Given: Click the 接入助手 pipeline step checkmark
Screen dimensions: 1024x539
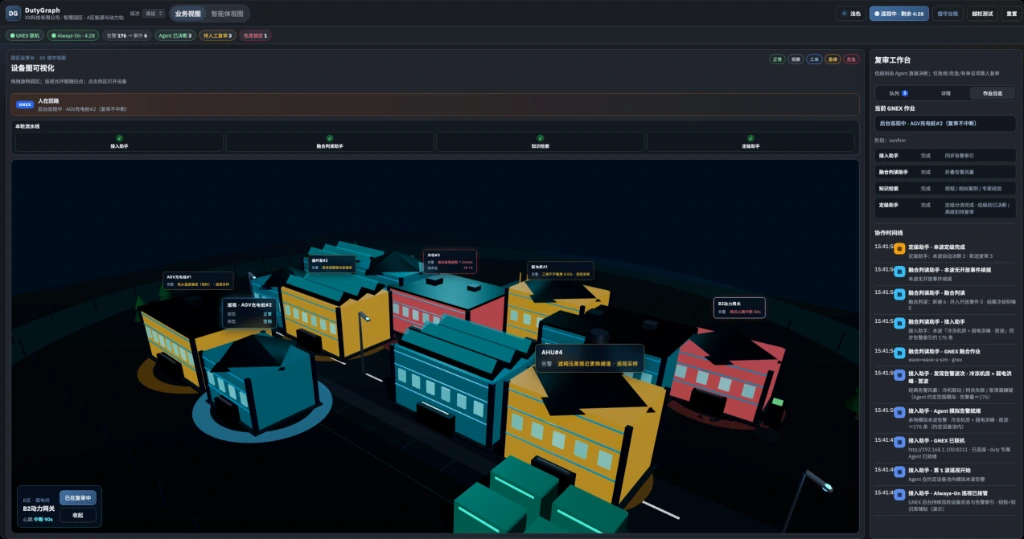Looking at the screenshot, I should pyautogui.click(x=119, y=138).
